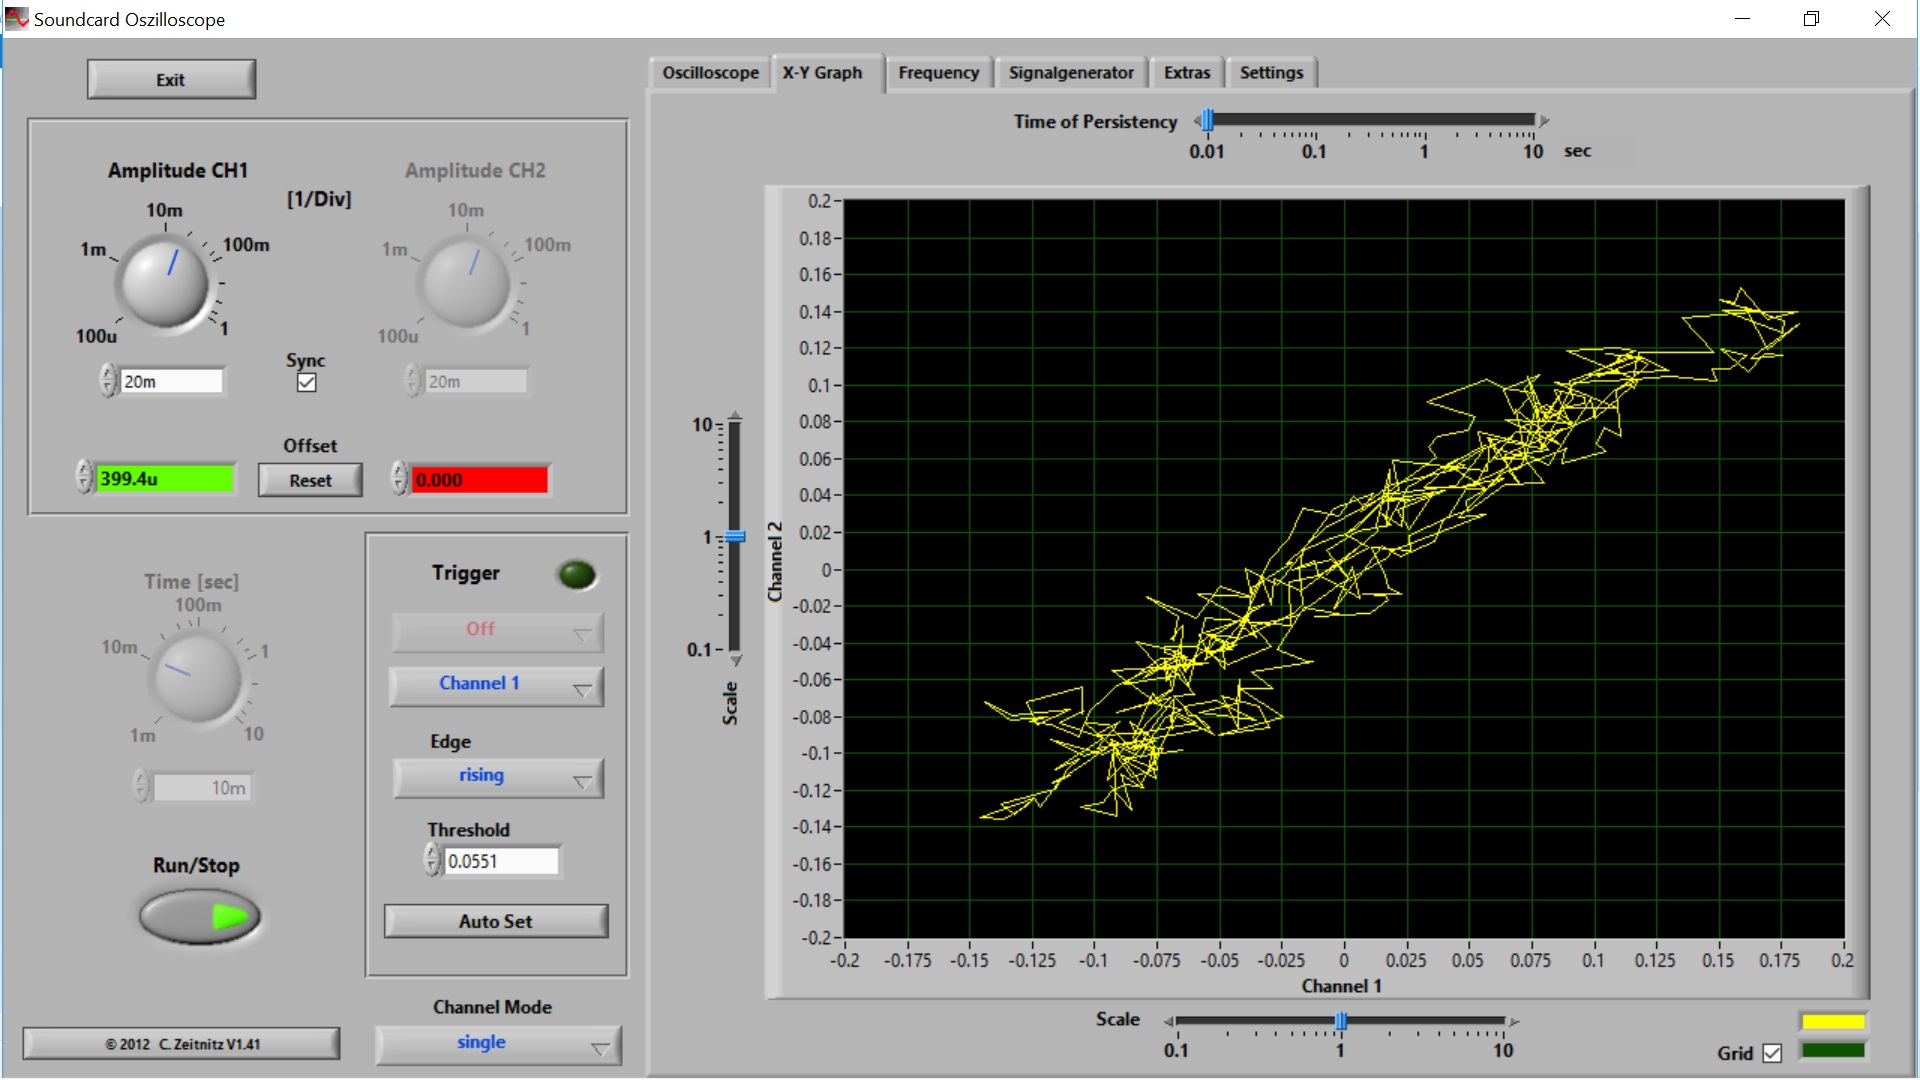Uncheck the Sync checkbox

307,382
